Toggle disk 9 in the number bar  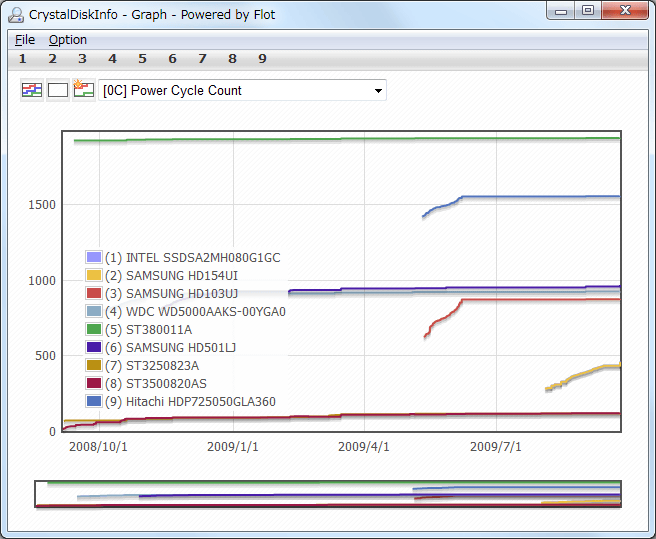262,59
